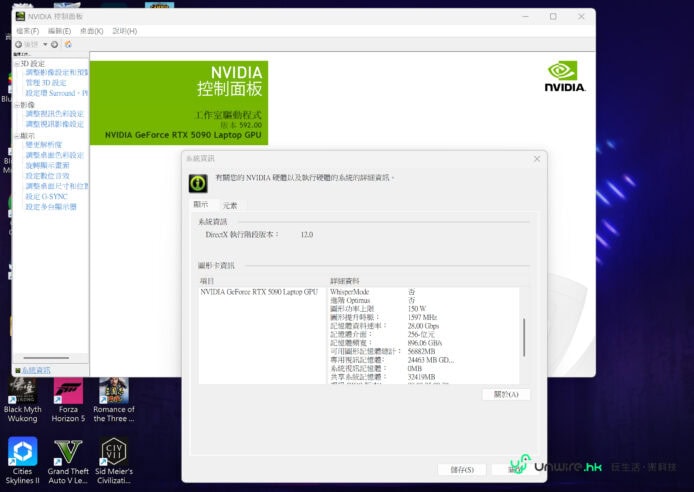Screen dimensions: 694x492
Task: Open the back-history dropdown arrow
Action: pos(45,44)
